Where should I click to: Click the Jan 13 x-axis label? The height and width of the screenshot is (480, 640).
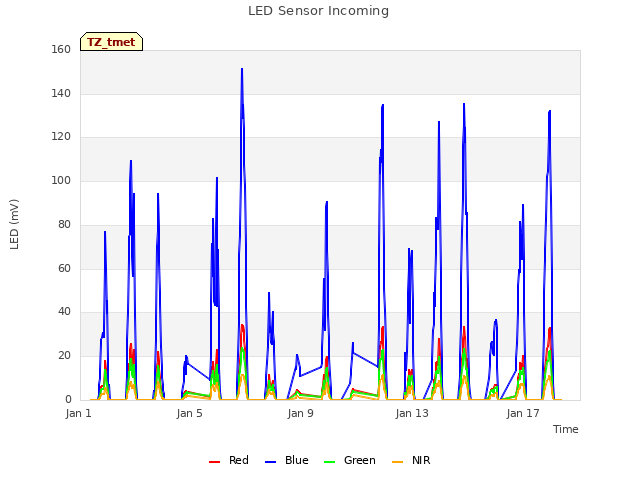tap(412, 413)
